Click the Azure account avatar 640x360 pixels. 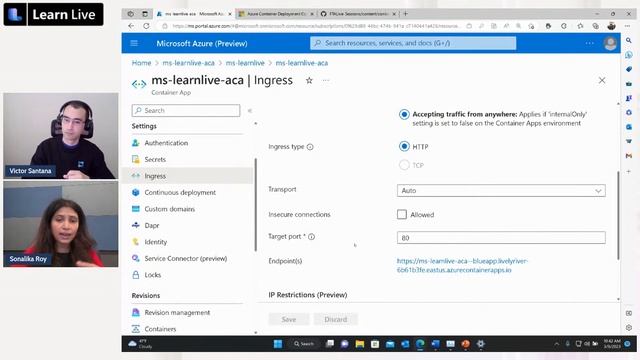(x=610, y=43)
